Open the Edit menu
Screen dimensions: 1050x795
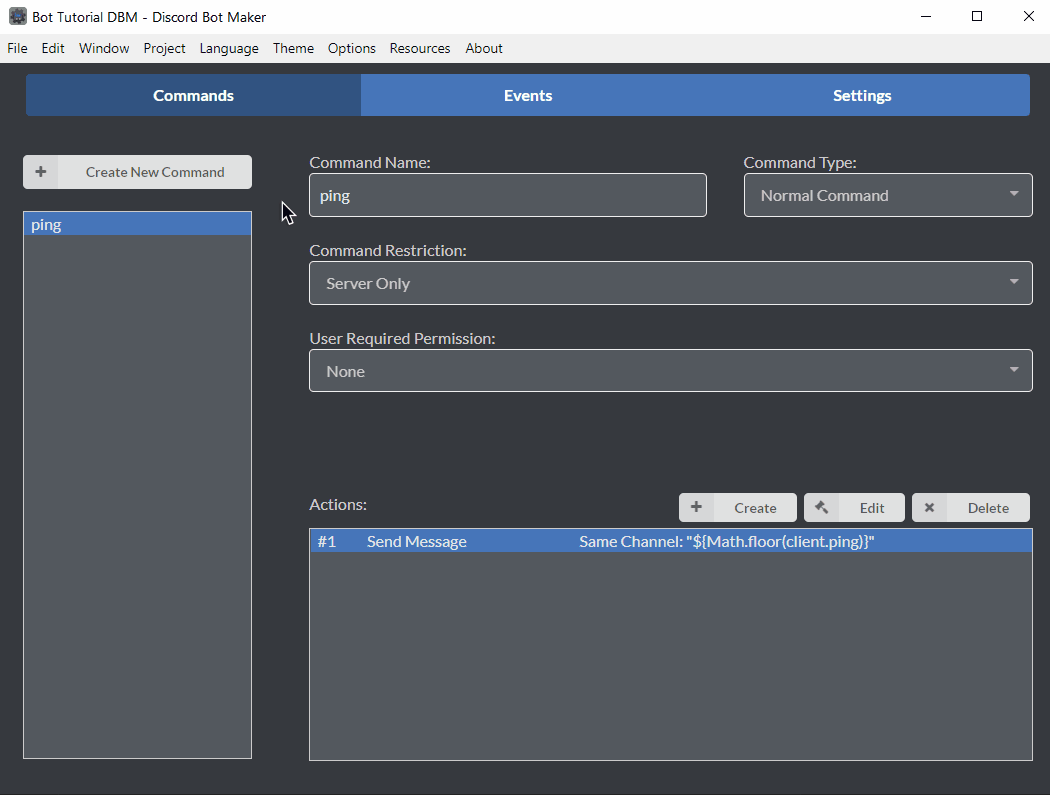point(53,48)
